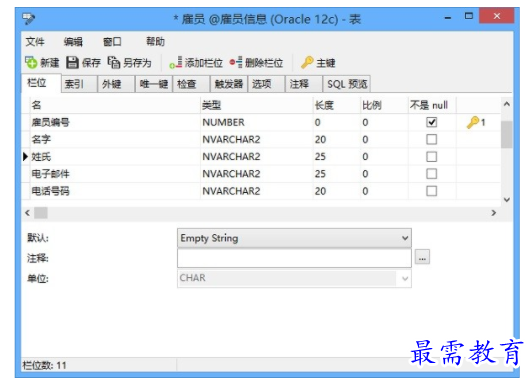Click the up arrow of the vertical scrollbar
The width and height of the screenshot is (532, 384).
coord(507,104)
